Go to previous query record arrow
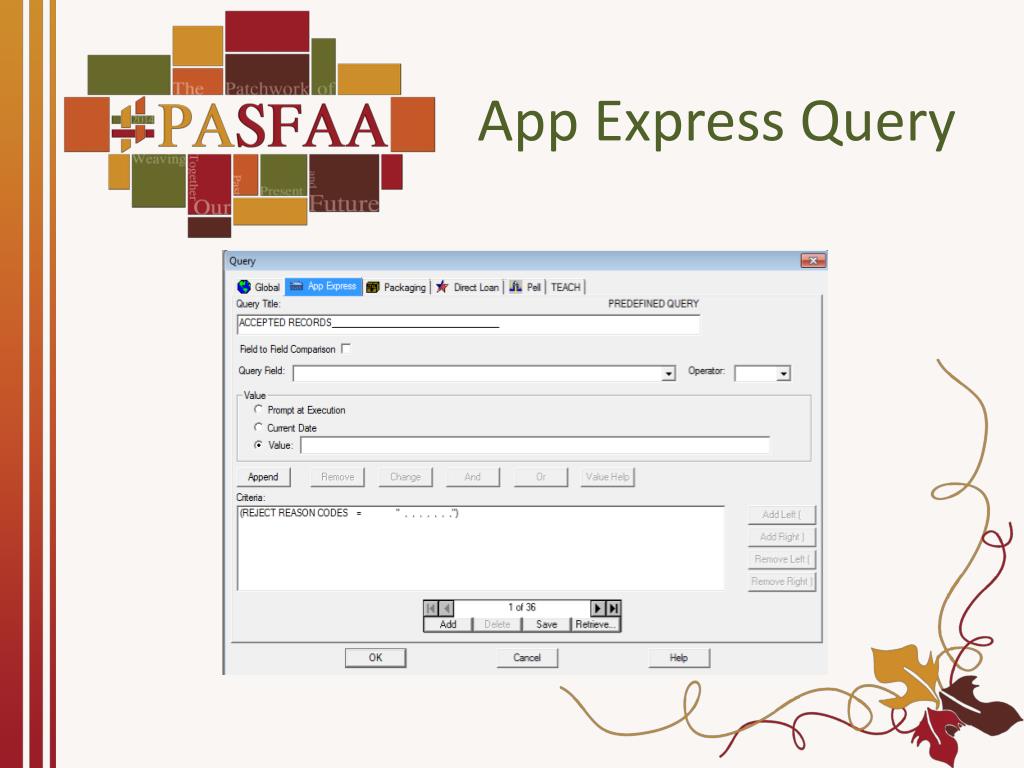1024x768 pixels. coord(446,608)
